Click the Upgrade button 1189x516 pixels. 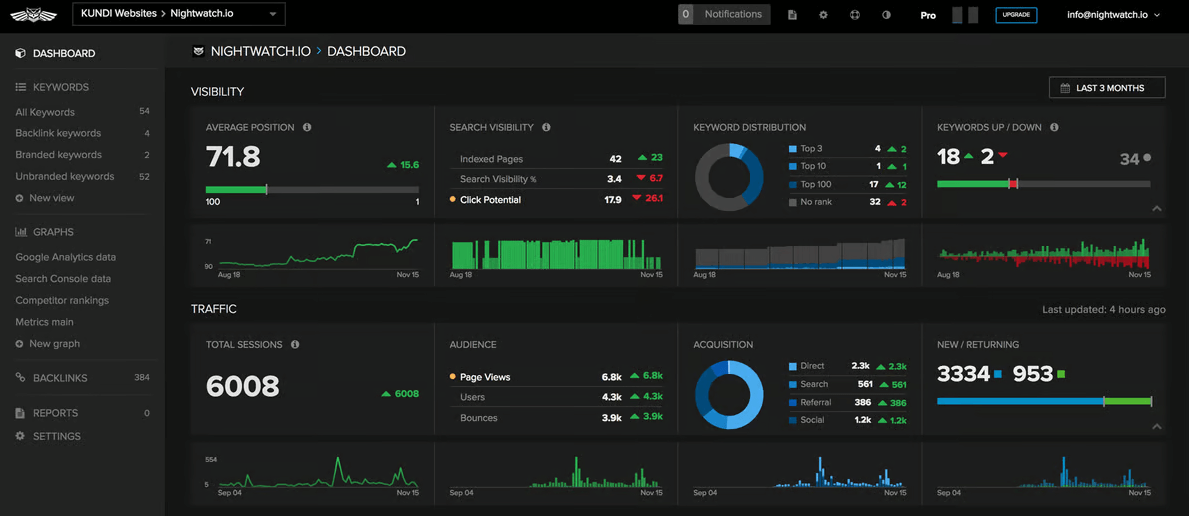1016,14
